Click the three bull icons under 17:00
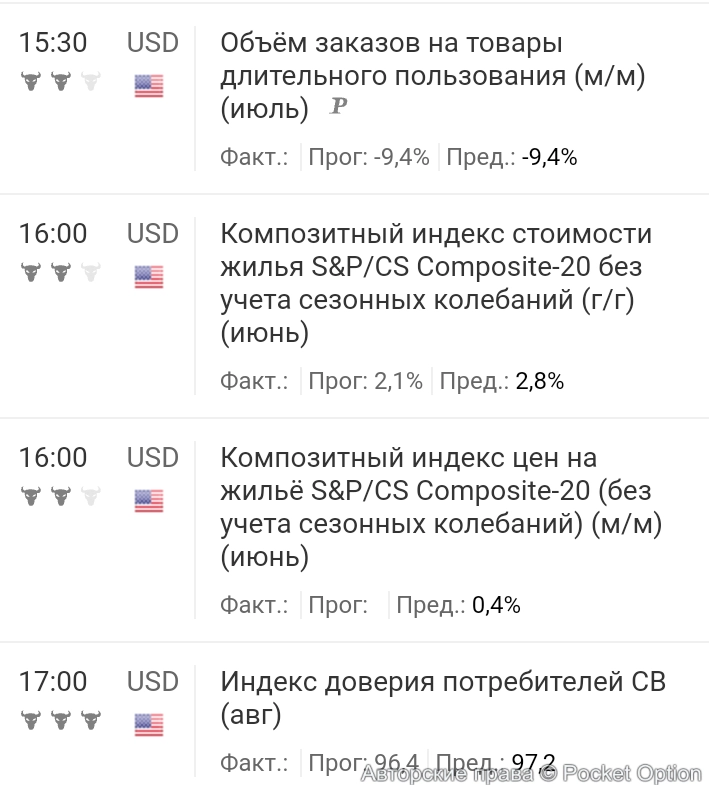The width and height of the screenshot is (709, 785). click(x=61, y=719)
